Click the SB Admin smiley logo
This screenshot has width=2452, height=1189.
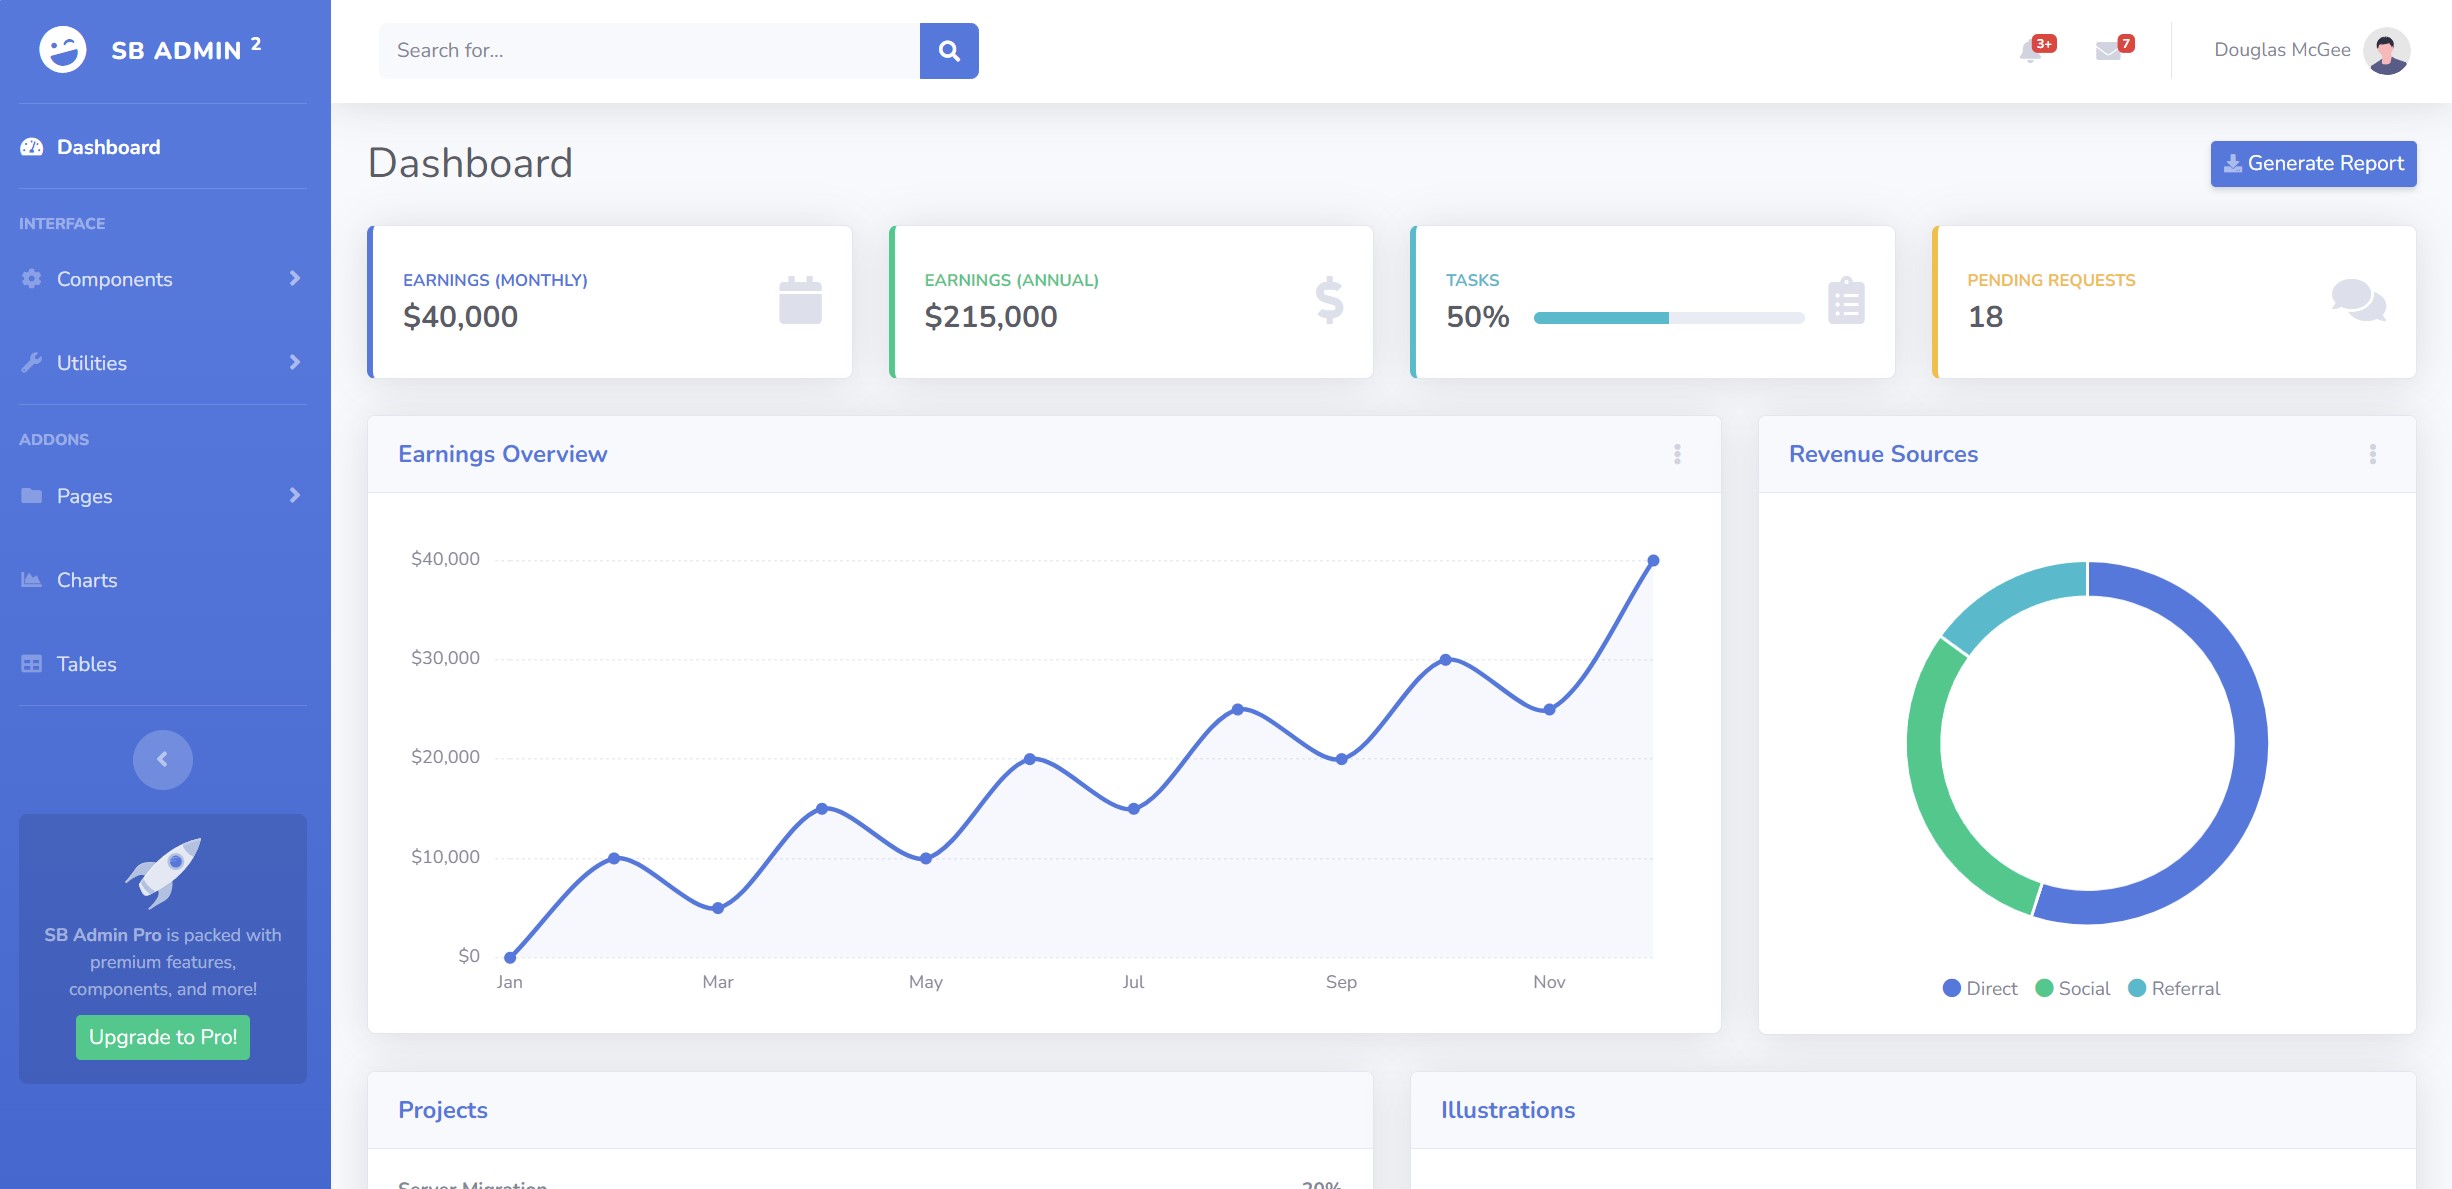coord(63,49)
